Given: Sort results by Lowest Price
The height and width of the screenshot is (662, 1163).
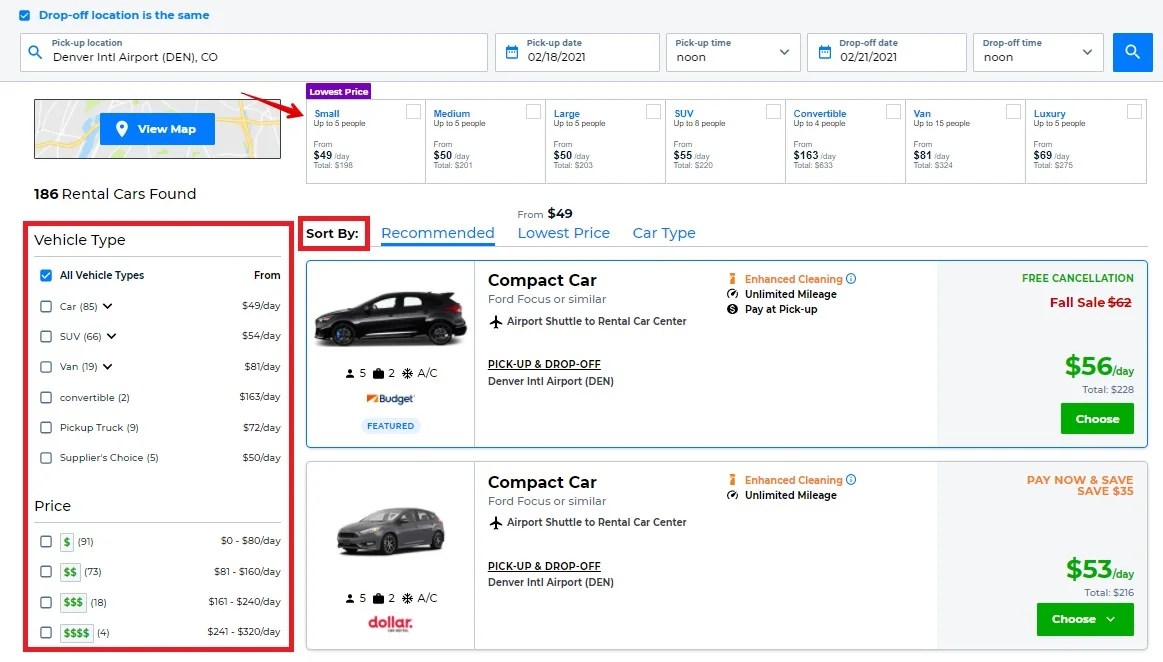Looking at the screenshot, I should [x=563, y=233].
